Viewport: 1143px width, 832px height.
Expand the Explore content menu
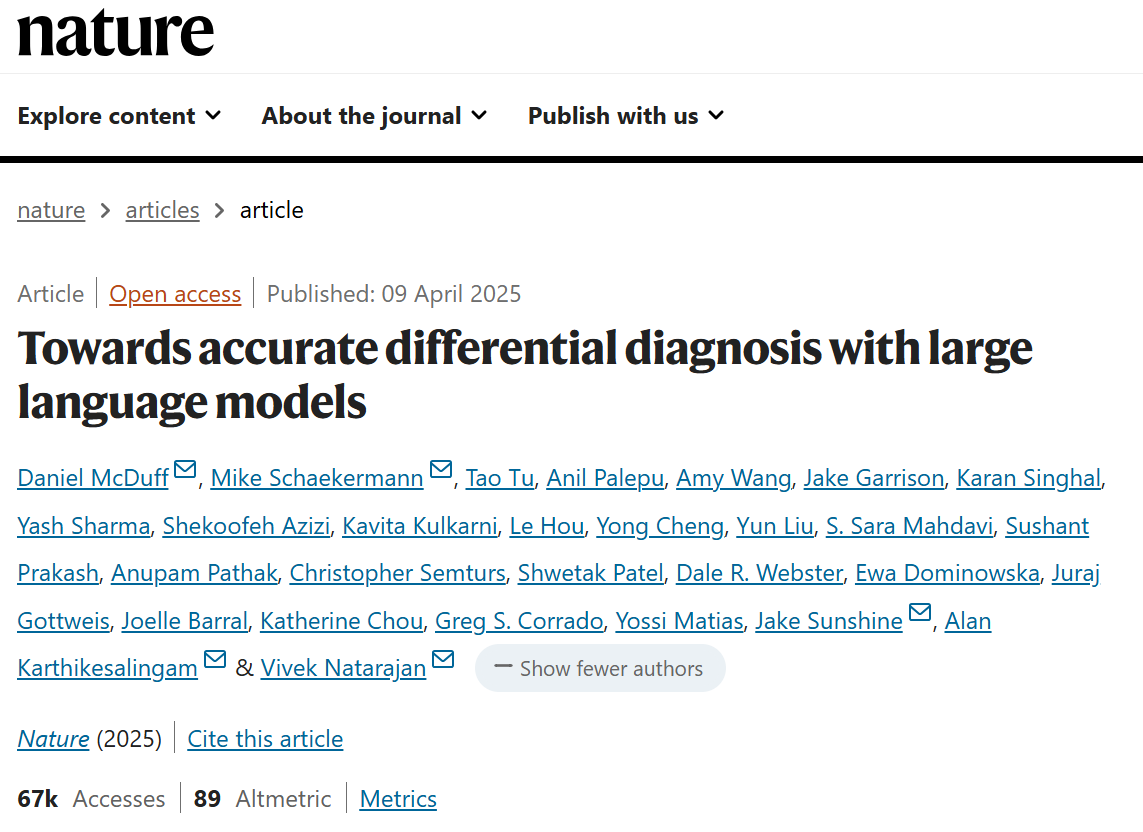tap(119, 116)
